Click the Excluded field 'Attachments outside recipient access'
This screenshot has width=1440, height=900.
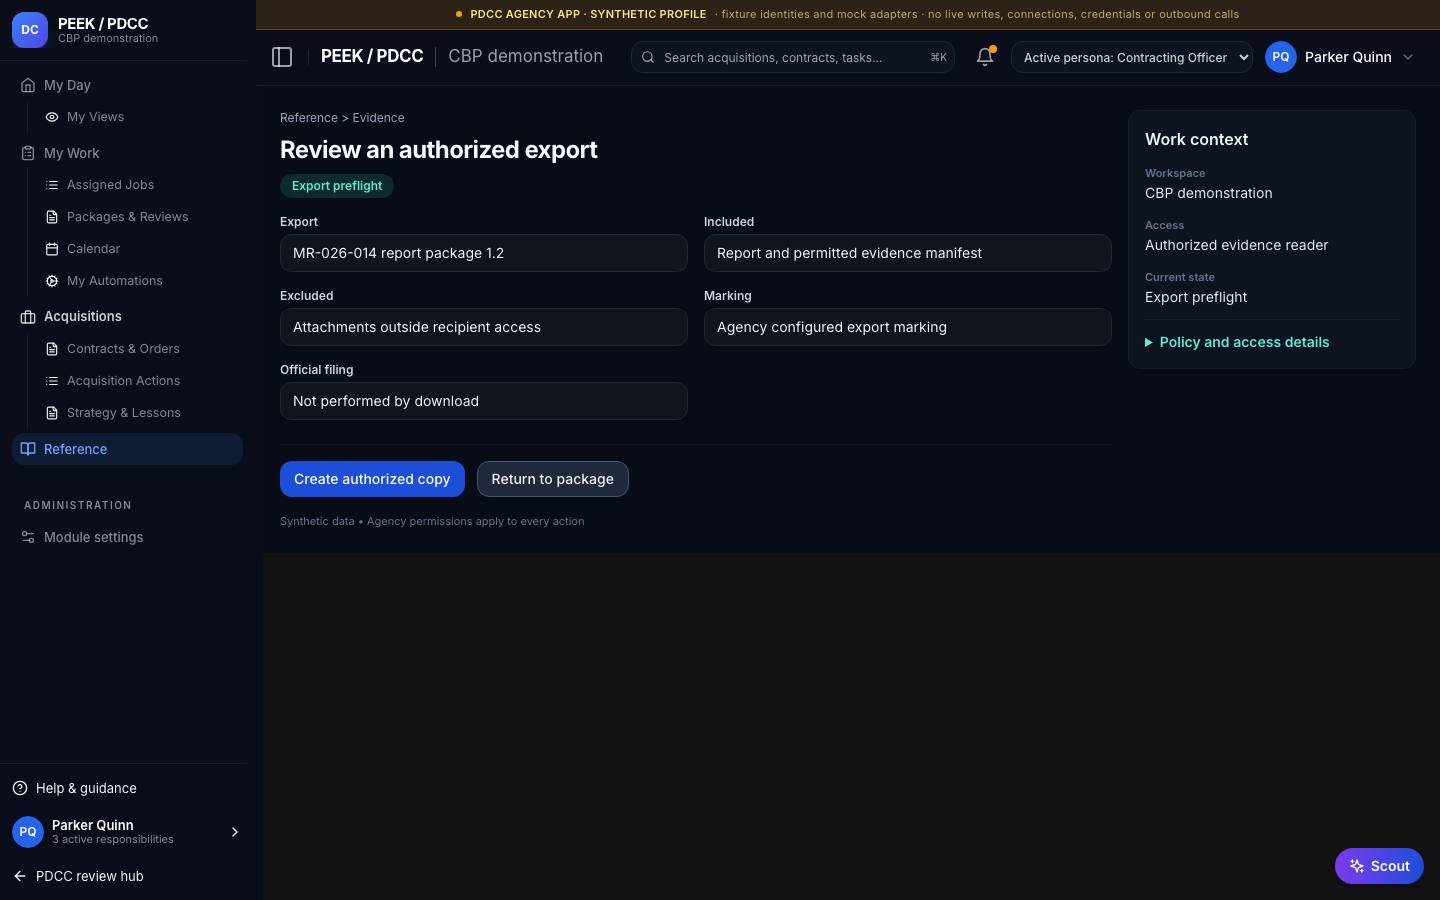[x=484, y=327]
